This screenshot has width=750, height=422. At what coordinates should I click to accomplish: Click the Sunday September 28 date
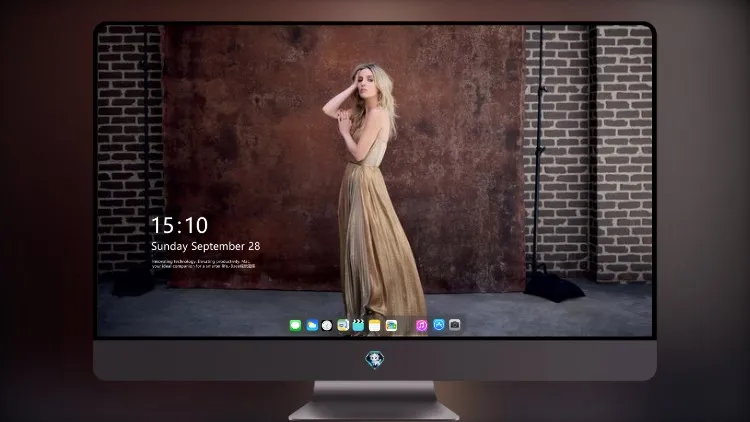pos(206,246)
